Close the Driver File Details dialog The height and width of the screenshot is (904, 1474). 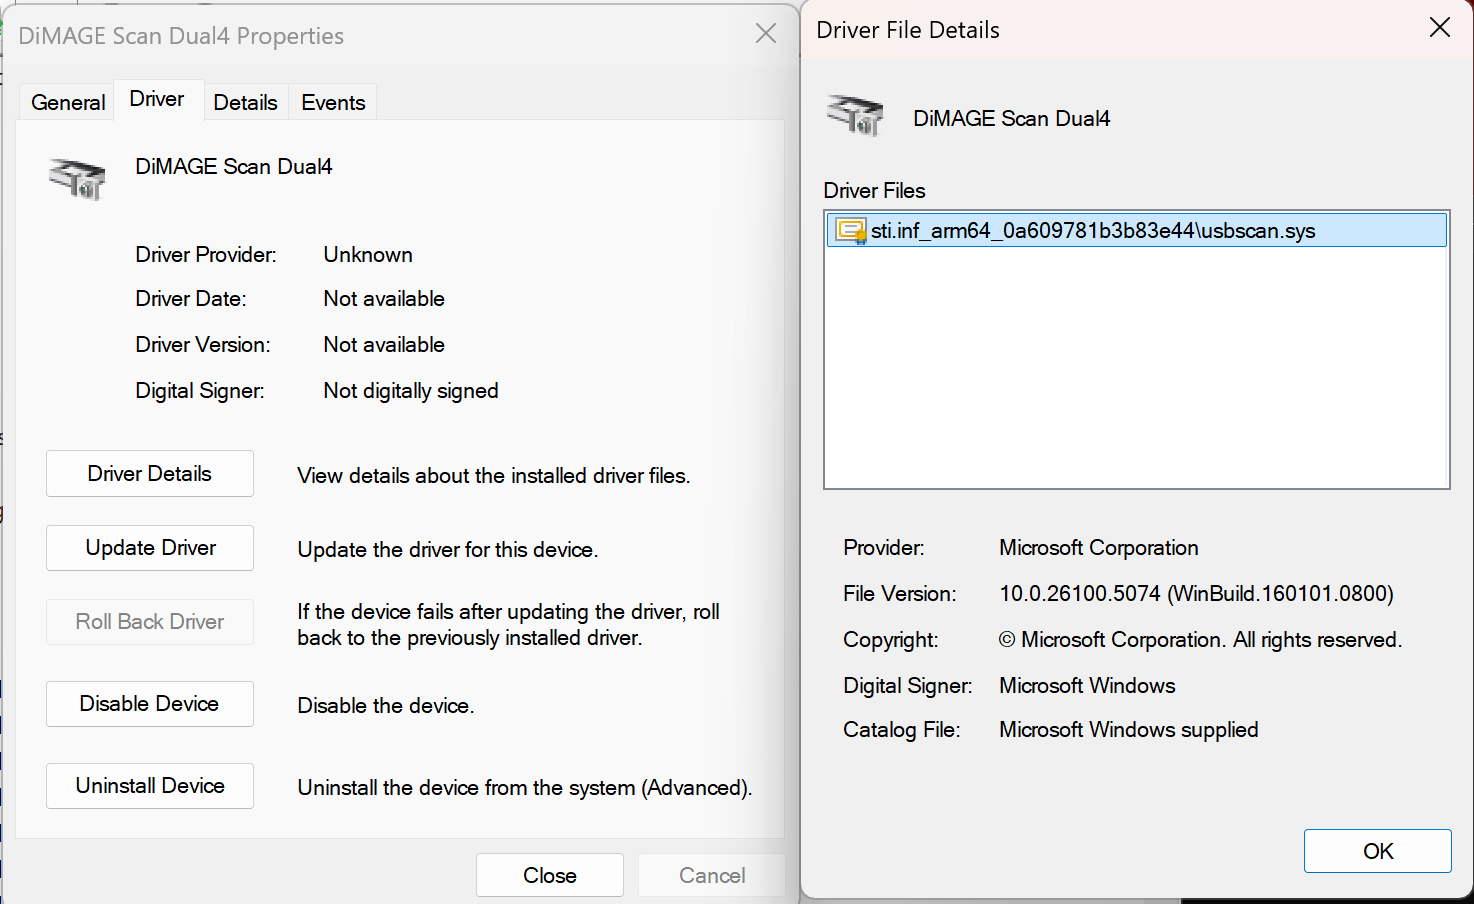(x=1439, y=28)
